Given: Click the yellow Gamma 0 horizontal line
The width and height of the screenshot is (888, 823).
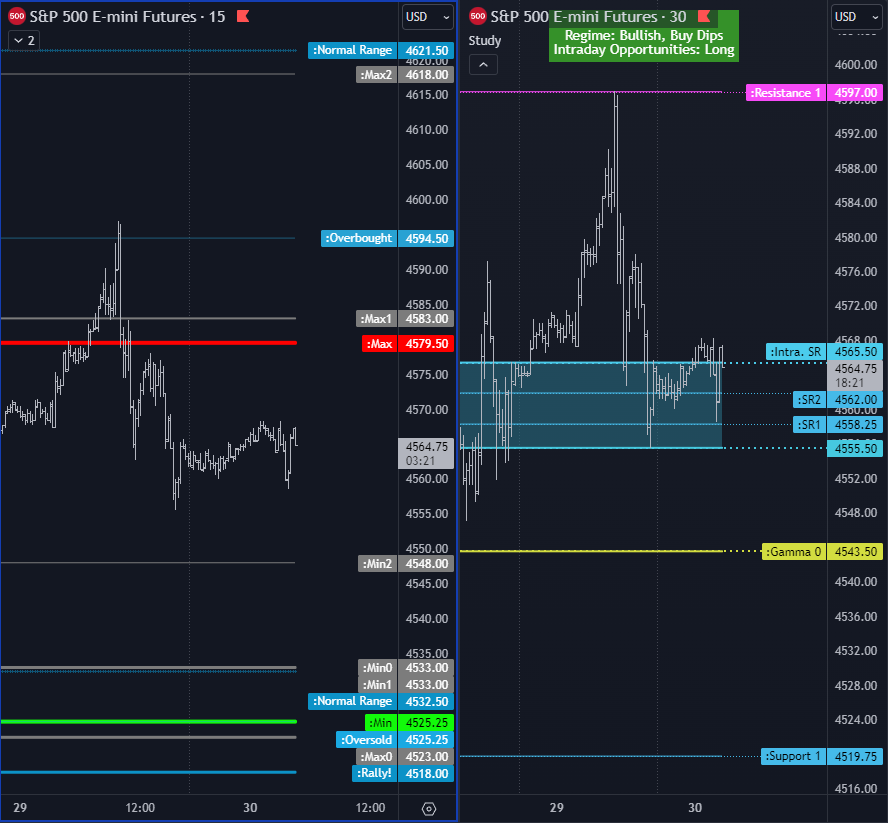Looking at the screenshot, I should [x=591, y=551].
